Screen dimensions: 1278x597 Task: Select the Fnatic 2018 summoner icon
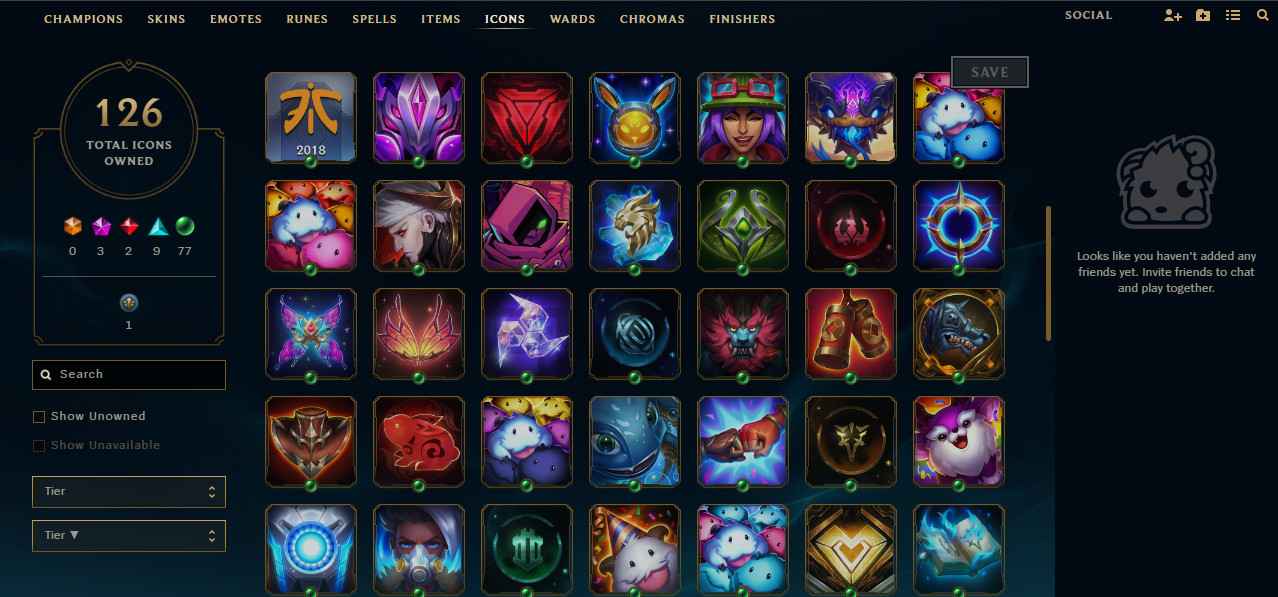point(310,117)
